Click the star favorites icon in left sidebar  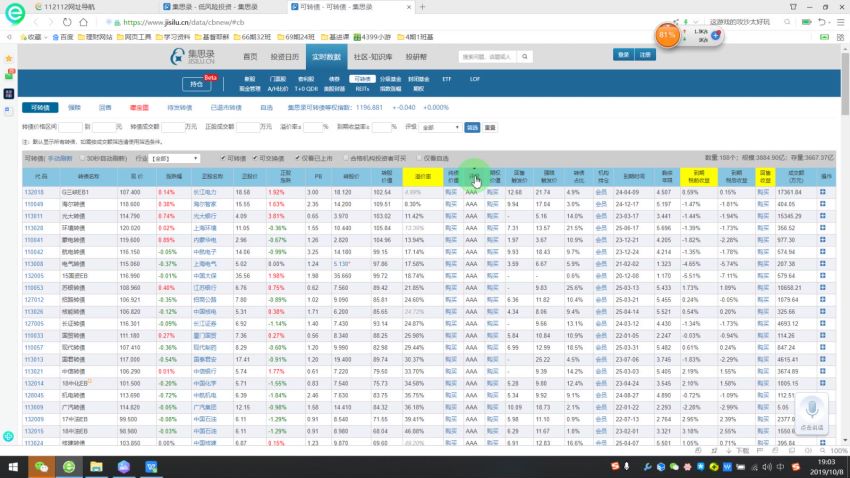pyautogui.click(x=9, y=58)
